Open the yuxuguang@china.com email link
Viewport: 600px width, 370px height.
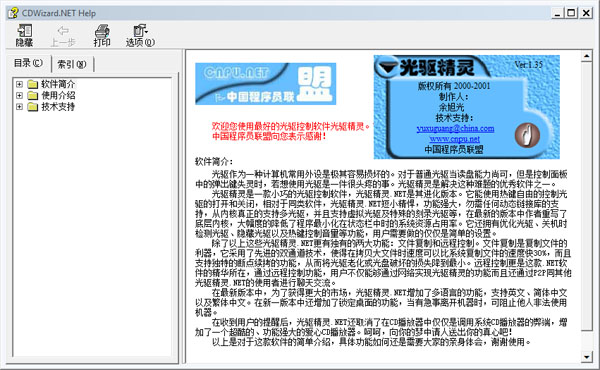[x=455, y=129]
